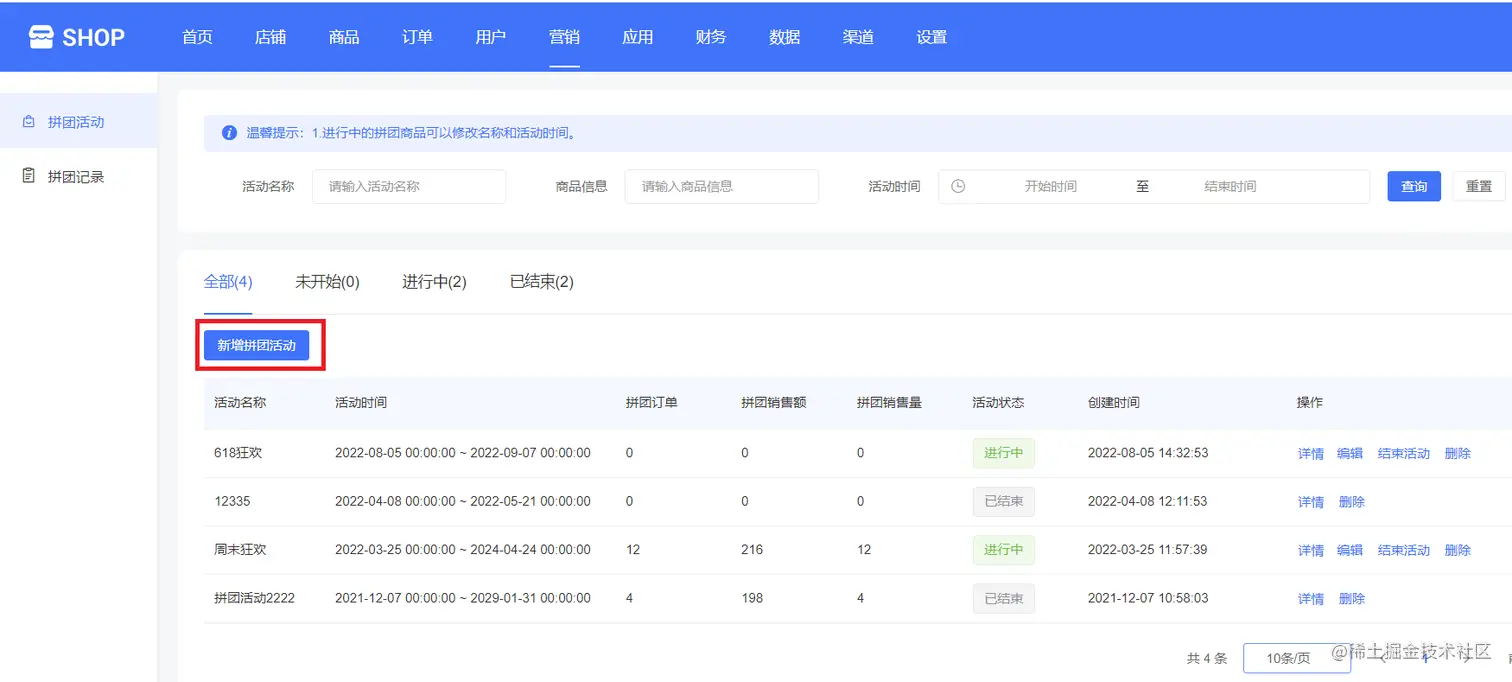Select 拼团活动 in the sidebar
The width and height of the screenshot is (1512, 682).
coord(78,121)
